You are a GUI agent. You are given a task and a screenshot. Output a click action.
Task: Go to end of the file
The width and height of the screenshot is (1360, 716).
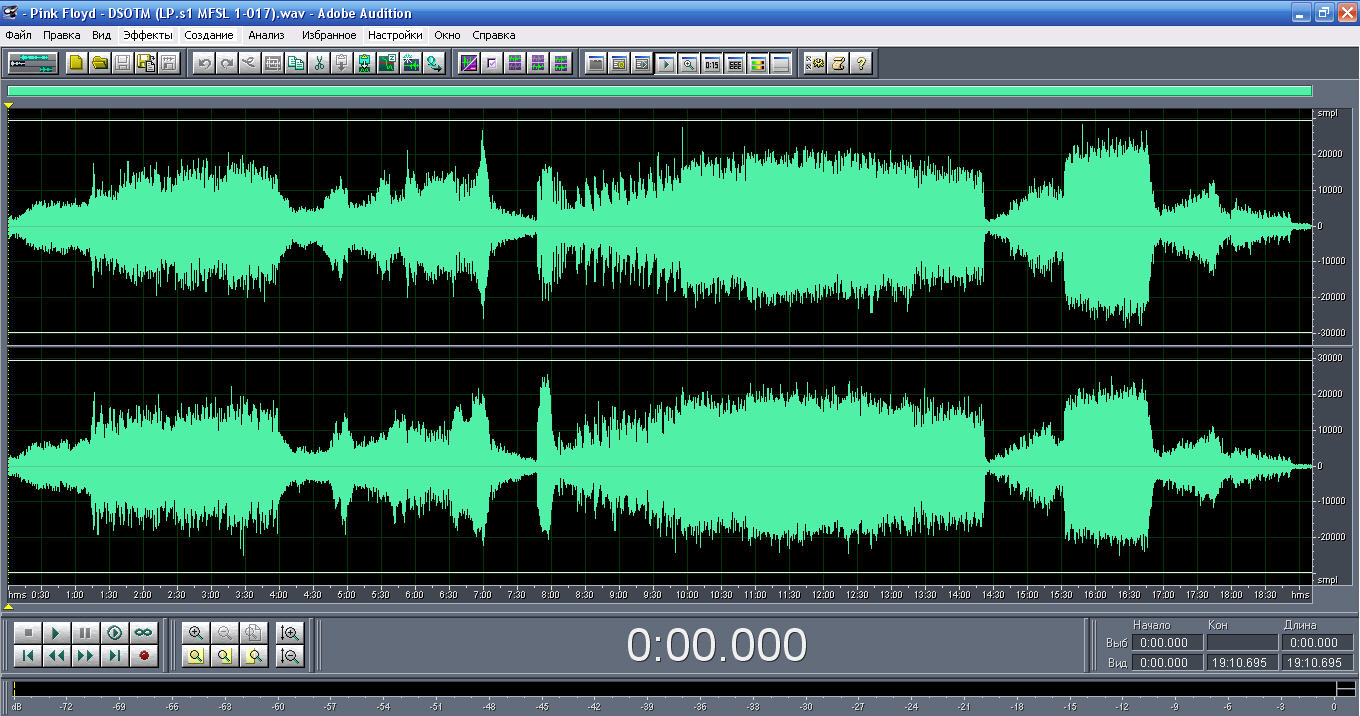coord(115,656)
